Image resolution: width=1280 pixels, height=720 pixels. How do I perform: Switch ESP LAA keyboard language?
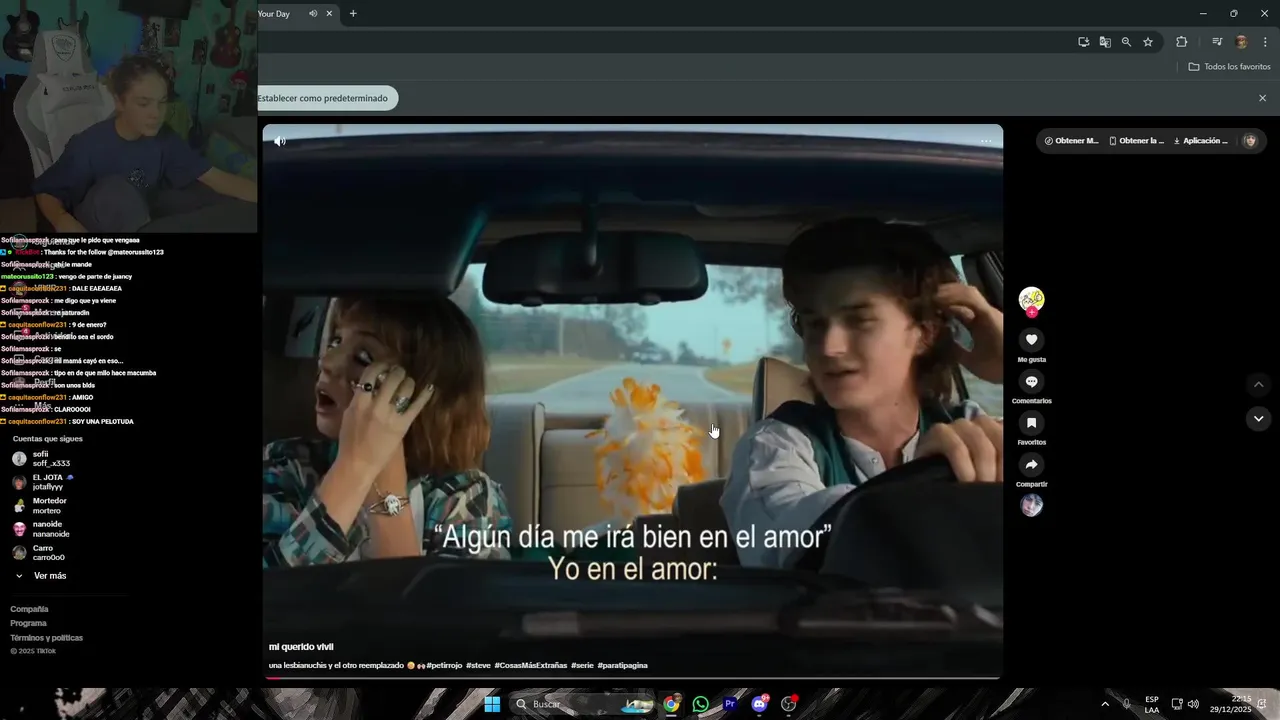pyautogui.click(x=1152, y=704)
